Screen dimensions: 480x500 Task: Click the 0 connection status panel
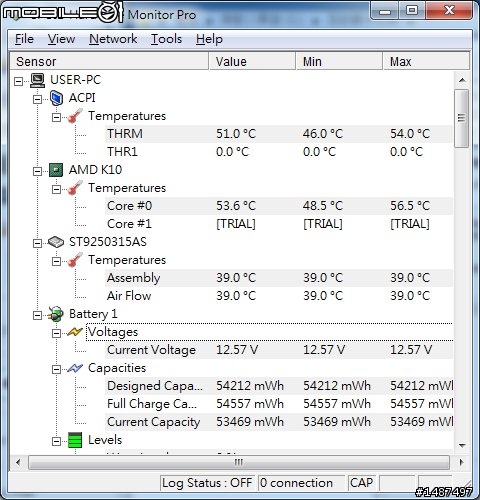pos(302,483)
